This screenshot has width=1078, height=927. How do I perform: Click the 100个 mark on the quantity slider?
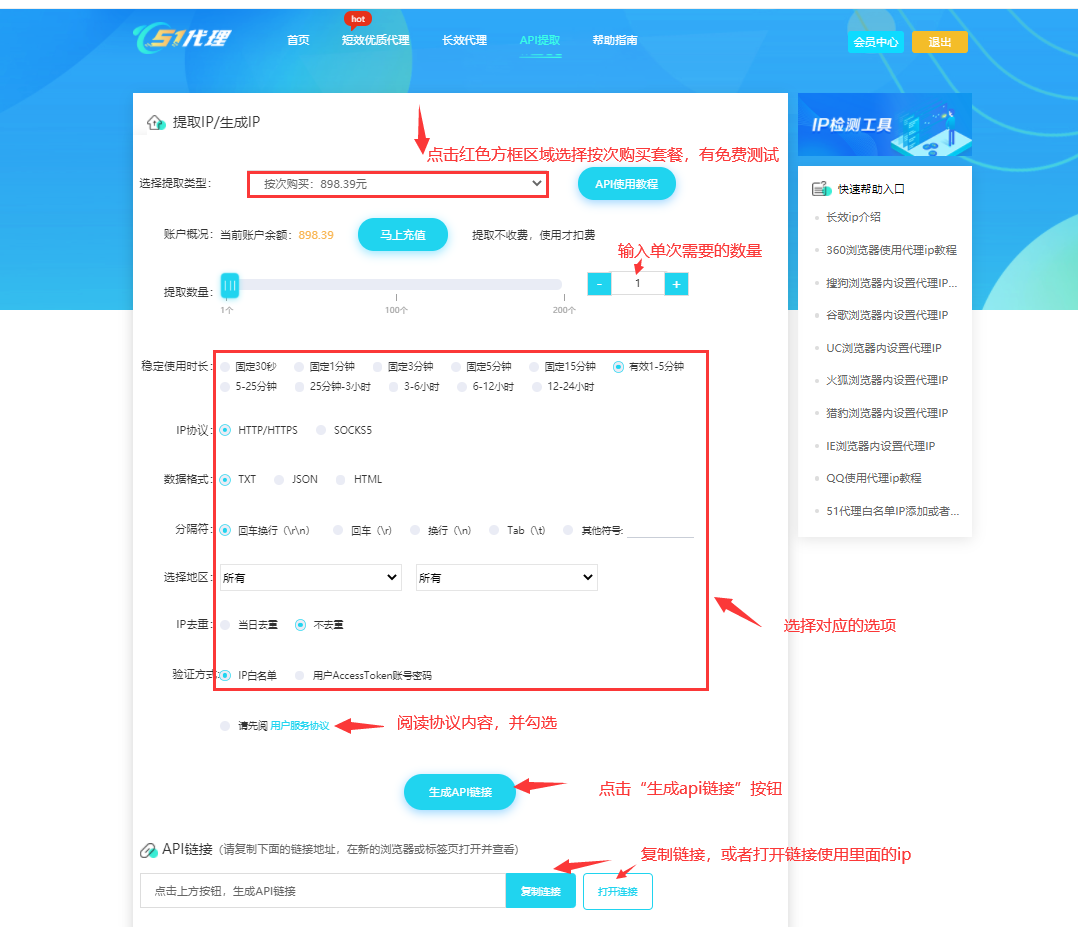[396, 309]
